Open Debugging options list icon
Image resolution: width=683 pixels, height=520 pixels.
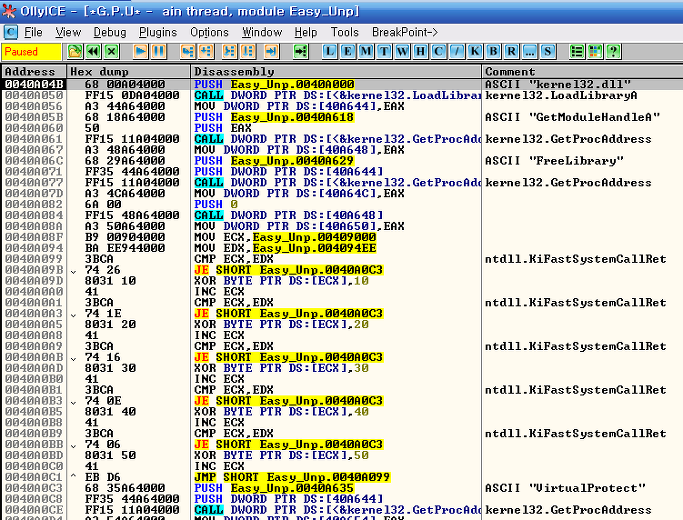point(577,52)
